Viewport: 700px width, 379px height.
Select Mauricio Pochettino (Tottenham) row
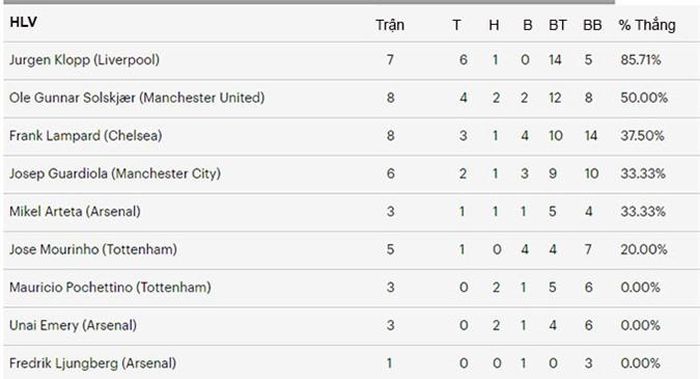352,288
